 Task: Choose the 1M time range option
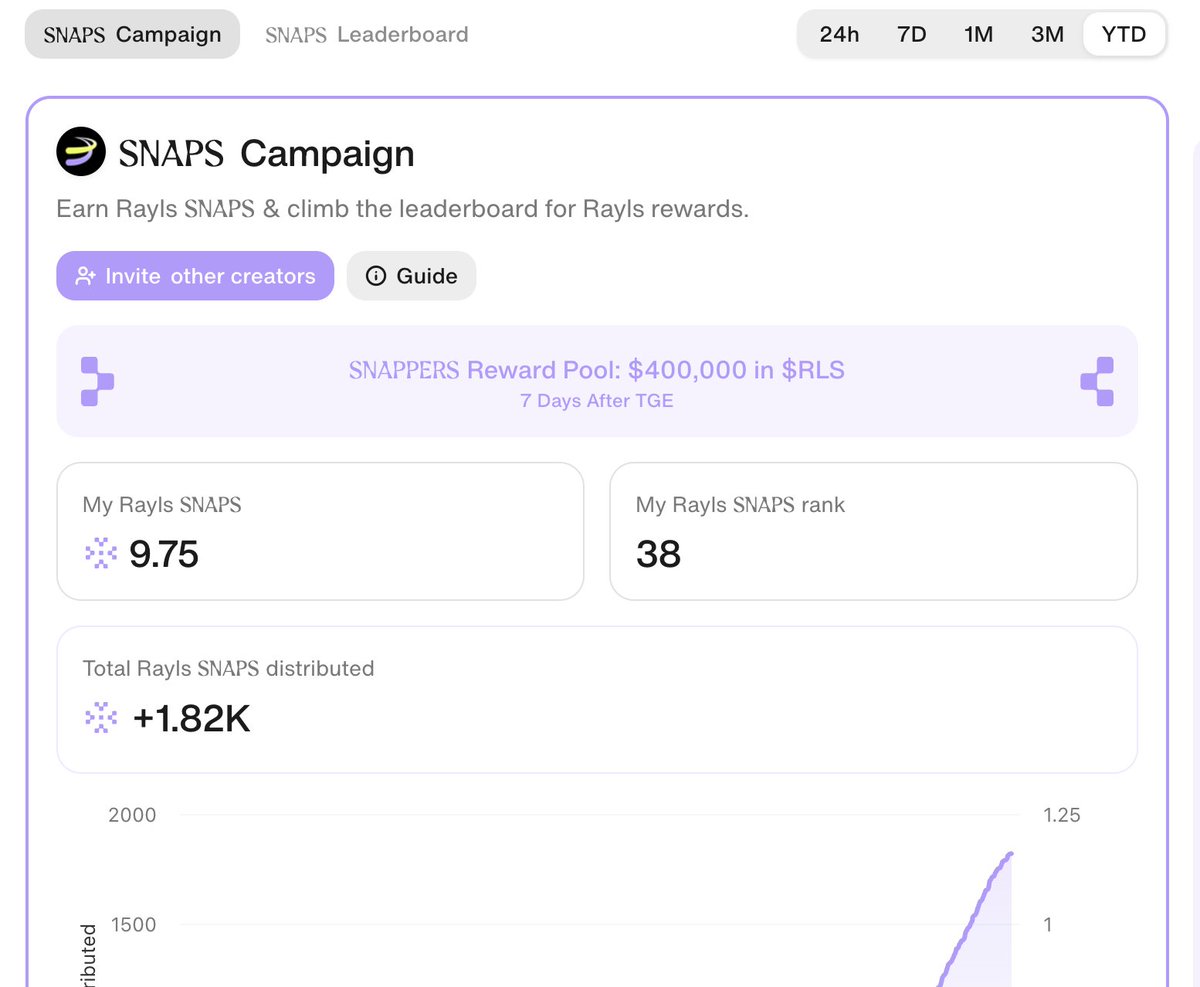978,34
